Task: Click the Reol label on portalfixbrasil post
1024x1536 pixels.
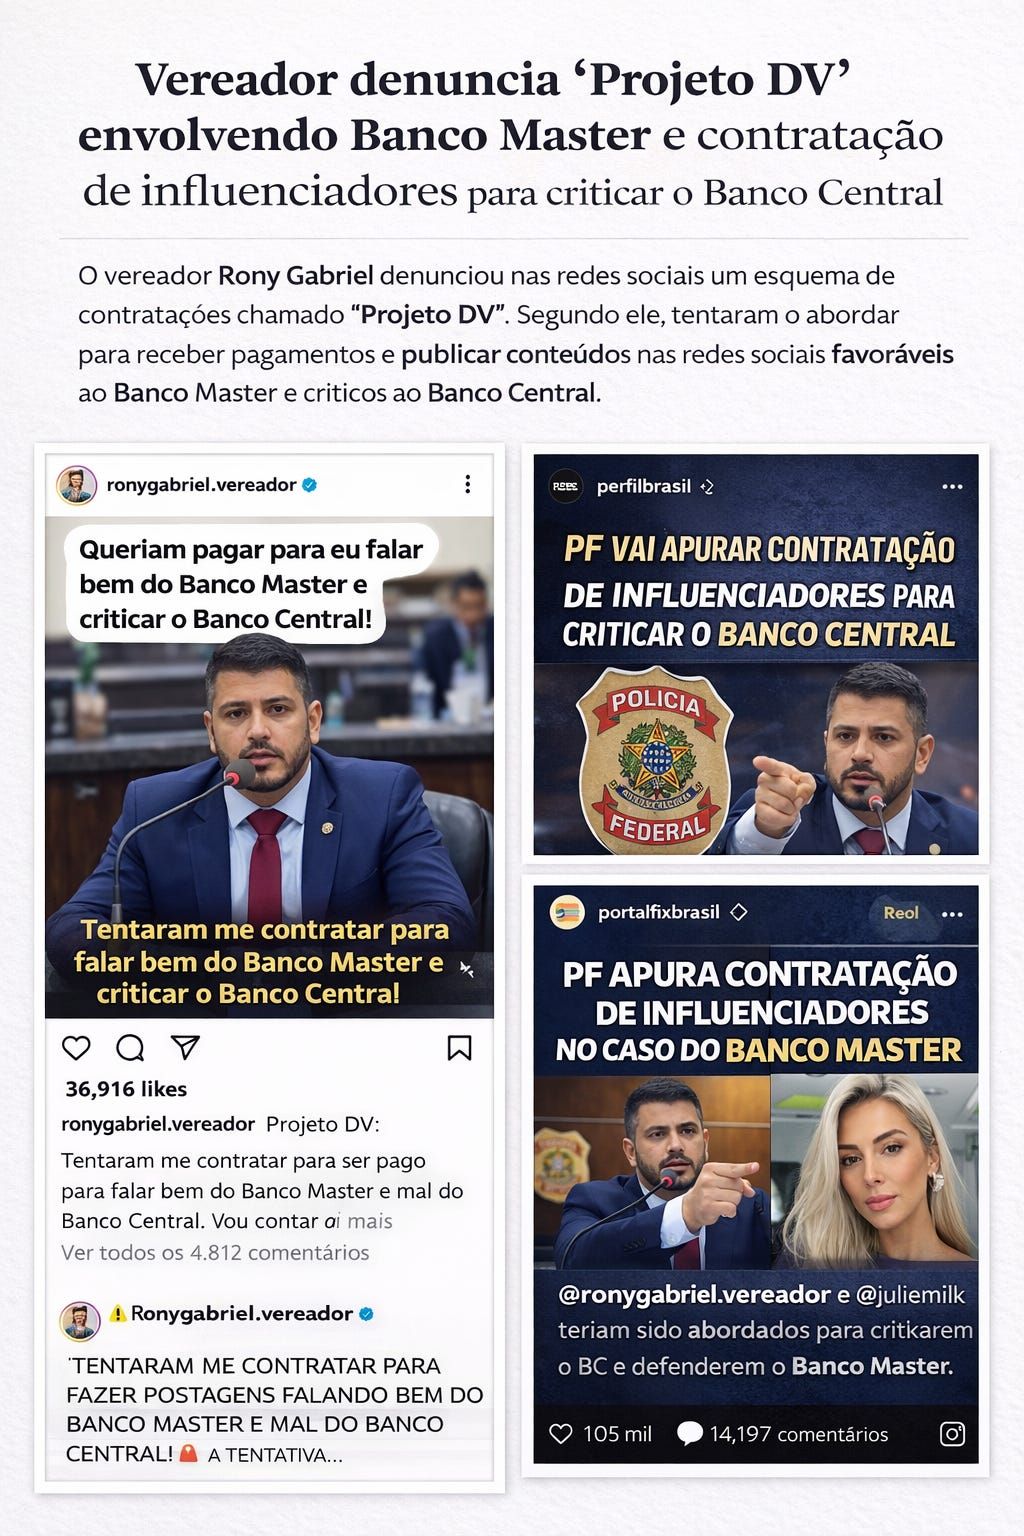Action: 901,913
